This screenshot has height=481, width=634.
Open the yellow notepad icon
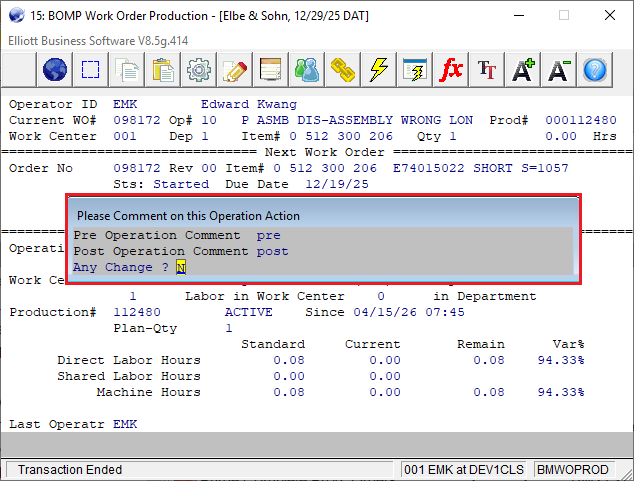pos(271,70)
